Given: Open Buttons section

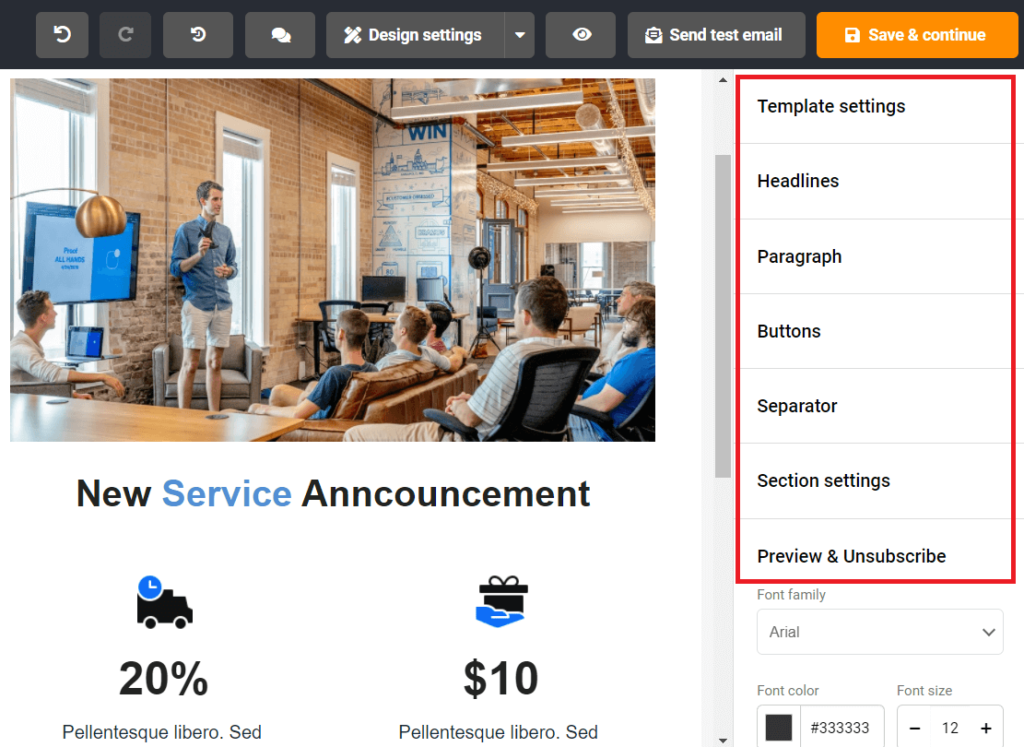Looking at the screenshot, I should [x=876, y=331].
